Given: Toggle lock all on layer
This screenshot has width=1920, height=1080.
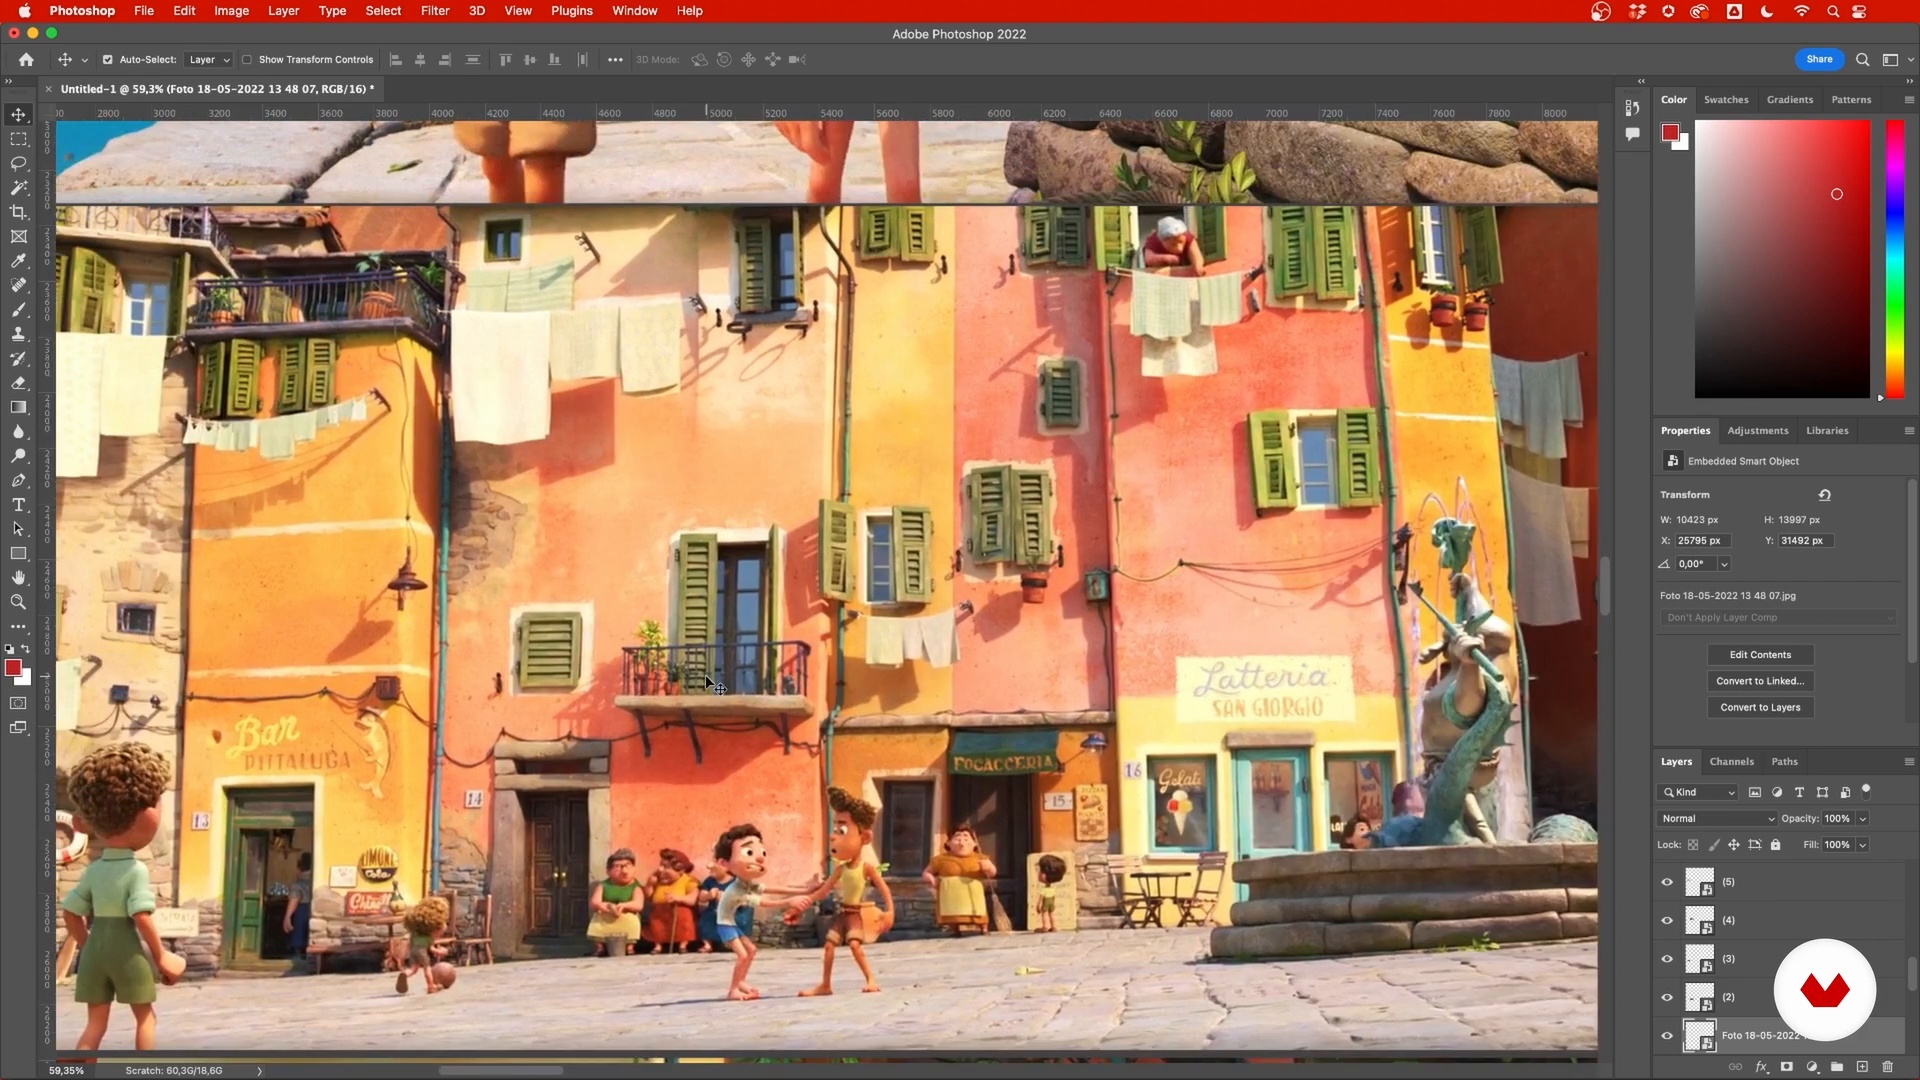Looking at the screenshot, I should pos(1776,845).
